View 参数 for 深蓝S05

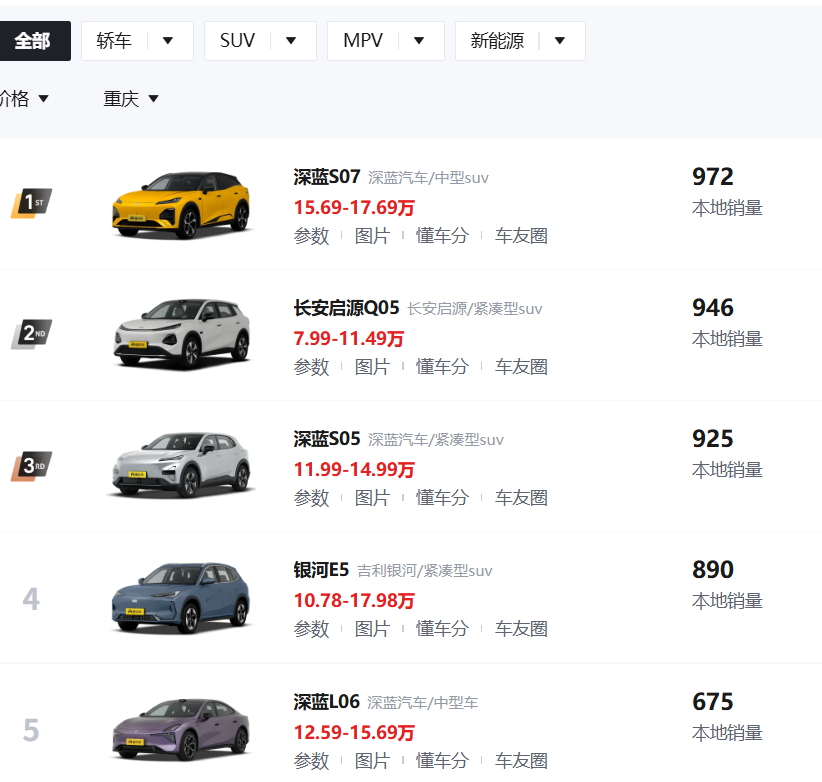click(x=311, y=498)
